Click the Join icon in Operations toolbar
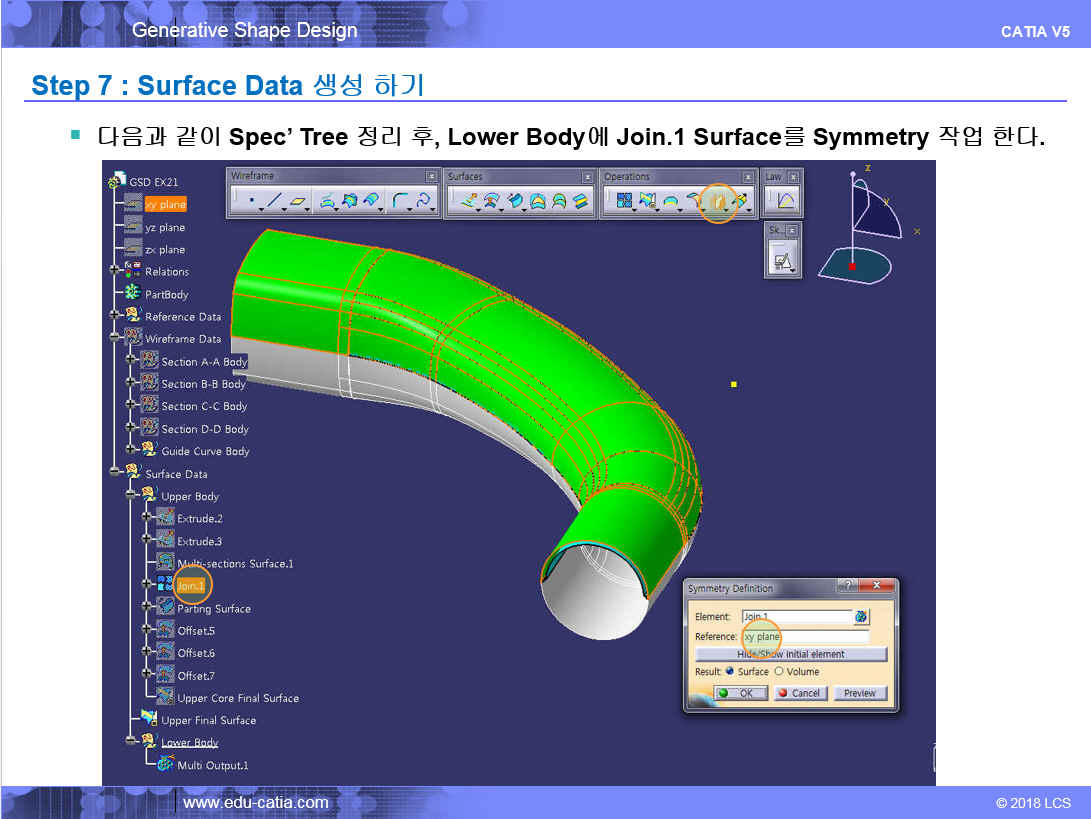 [625, 201]
